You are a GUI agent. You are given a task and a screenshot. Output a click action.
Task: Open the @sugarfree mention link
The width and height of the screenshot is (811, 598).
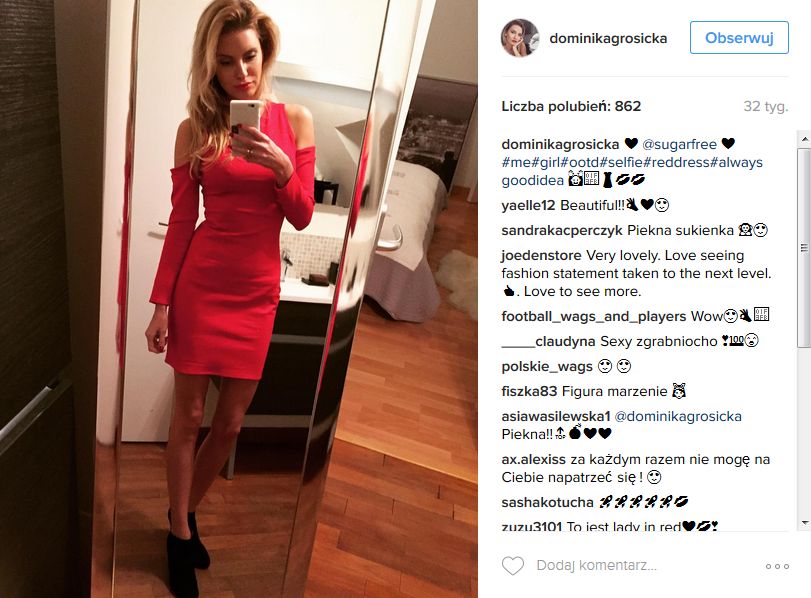[x=679, y=144]
